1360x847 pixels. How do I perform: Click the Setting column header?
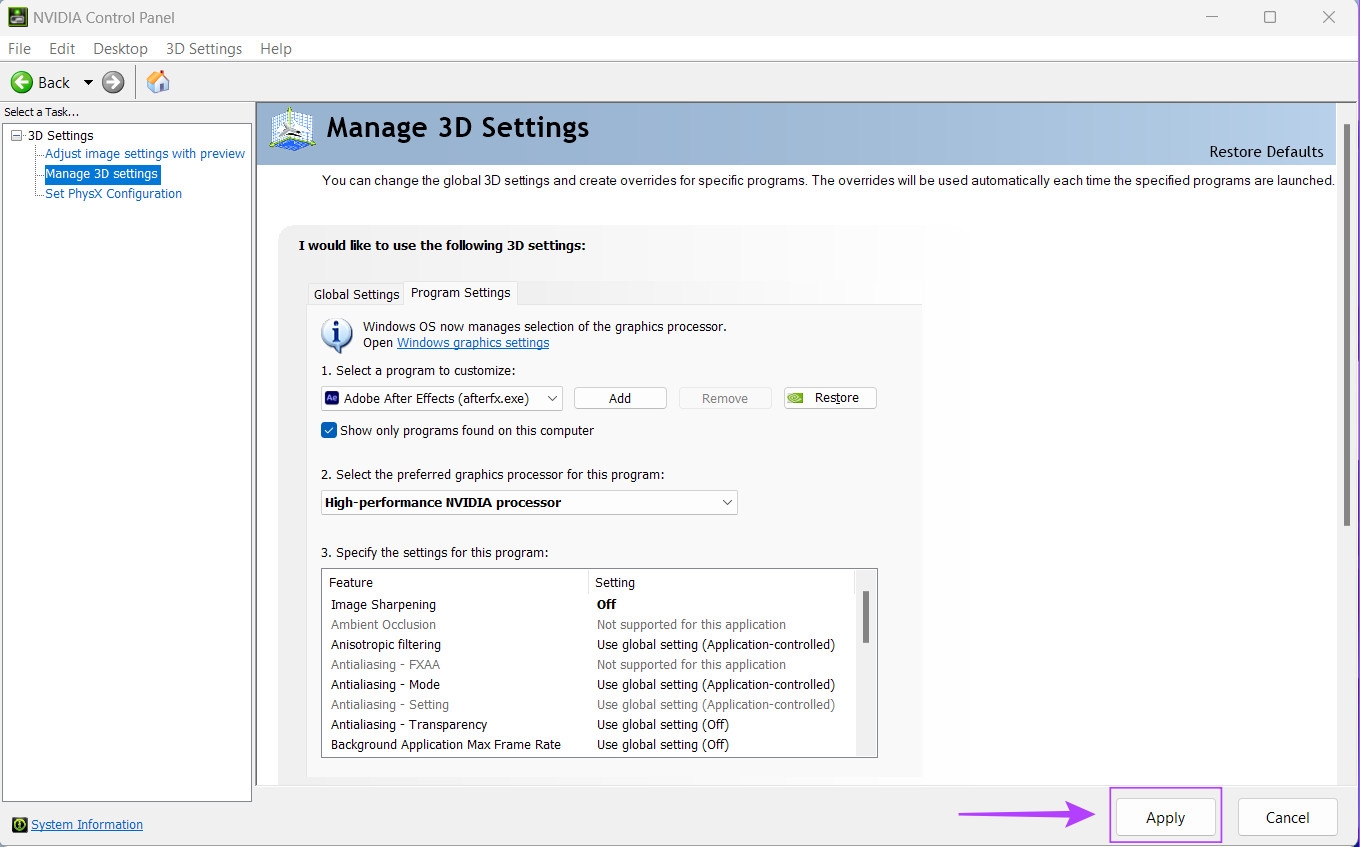click(x=721, y=582)
